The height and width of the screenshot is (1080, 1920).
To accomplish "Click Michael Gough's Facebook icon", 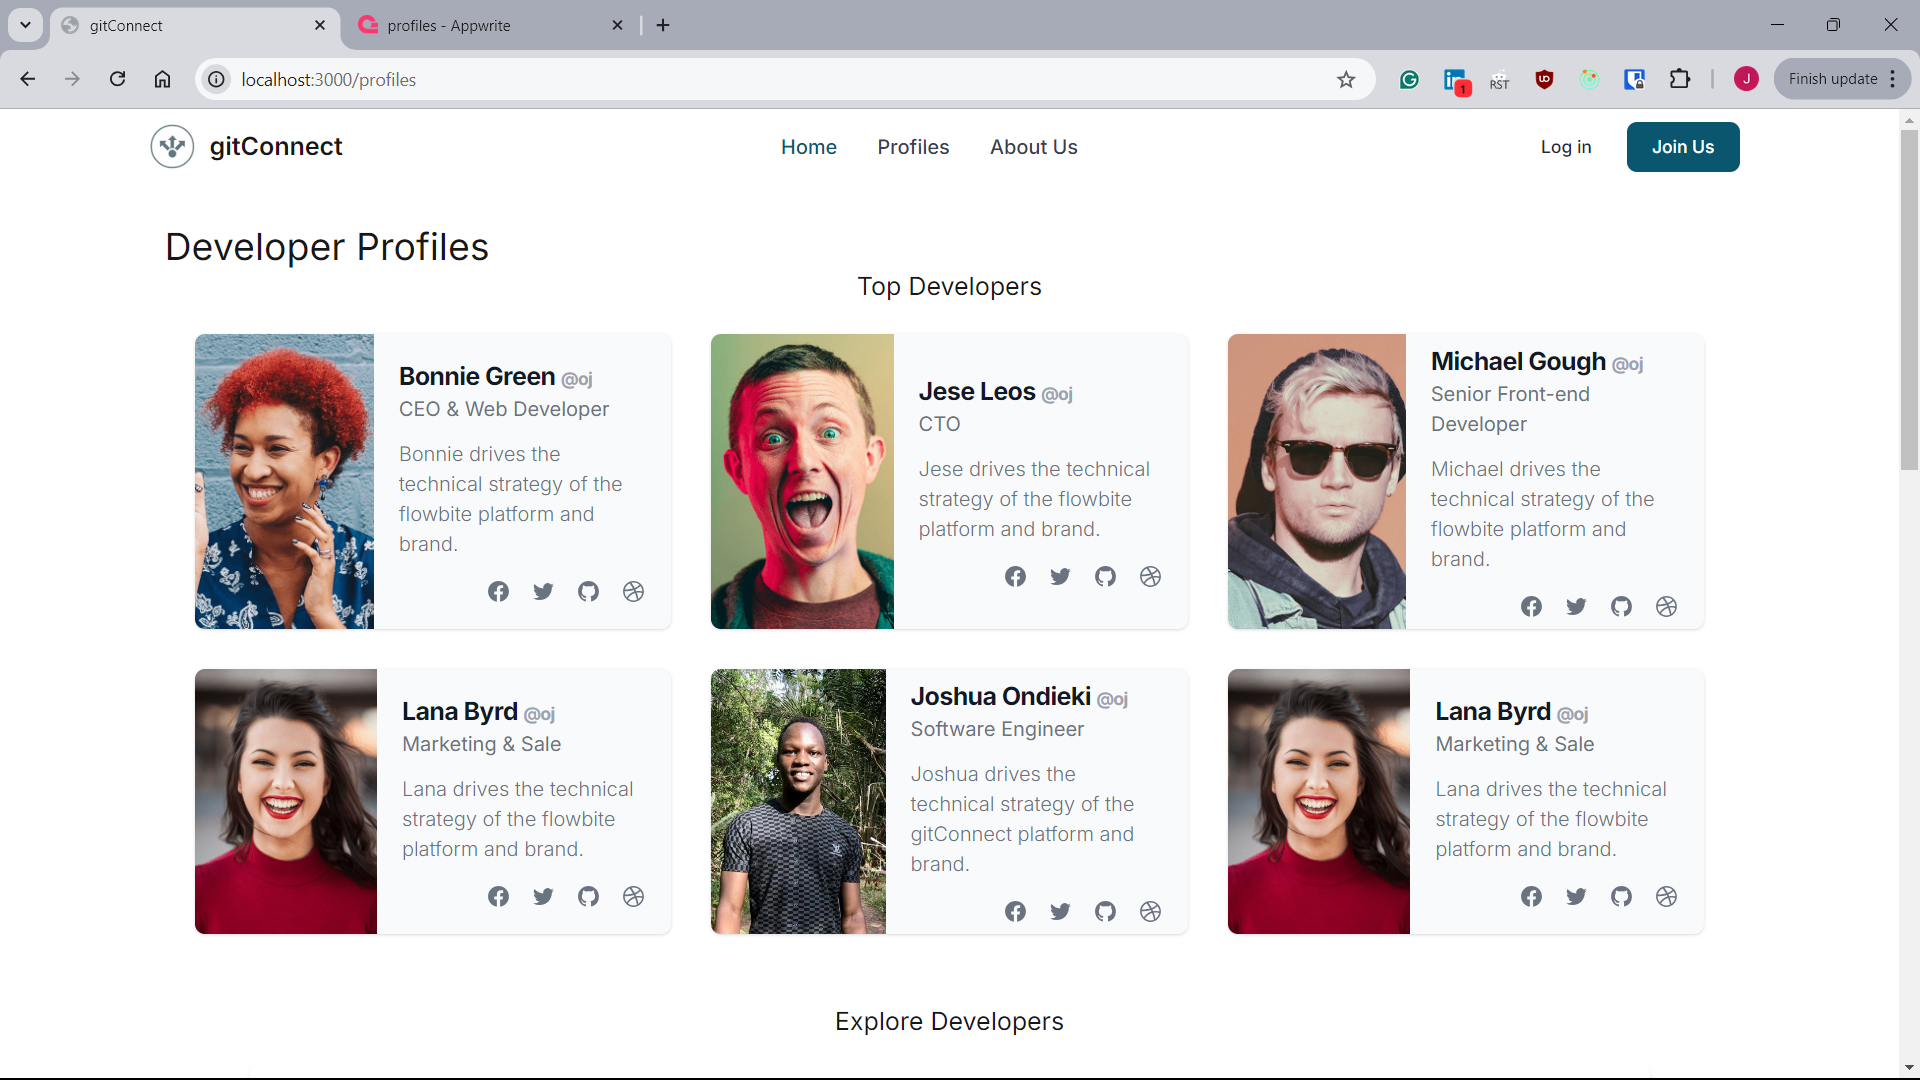I will coord(1532,607).
